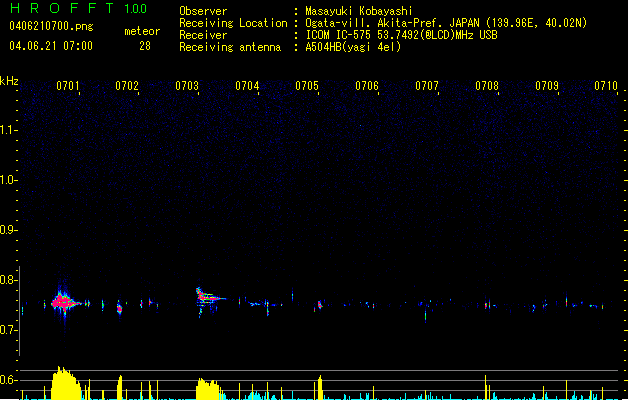The image size is (629, 400).
Task: Click the meteor count value 28
Action: [145, 46]
